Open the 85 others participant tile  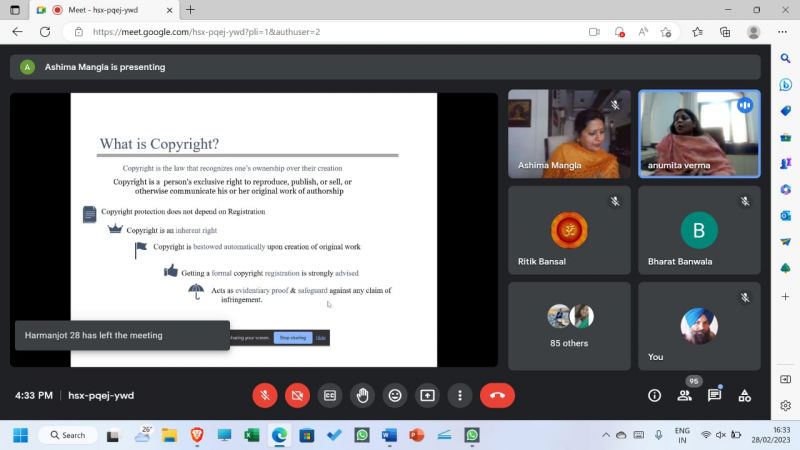pyautogui.click(x=569, y=323)
